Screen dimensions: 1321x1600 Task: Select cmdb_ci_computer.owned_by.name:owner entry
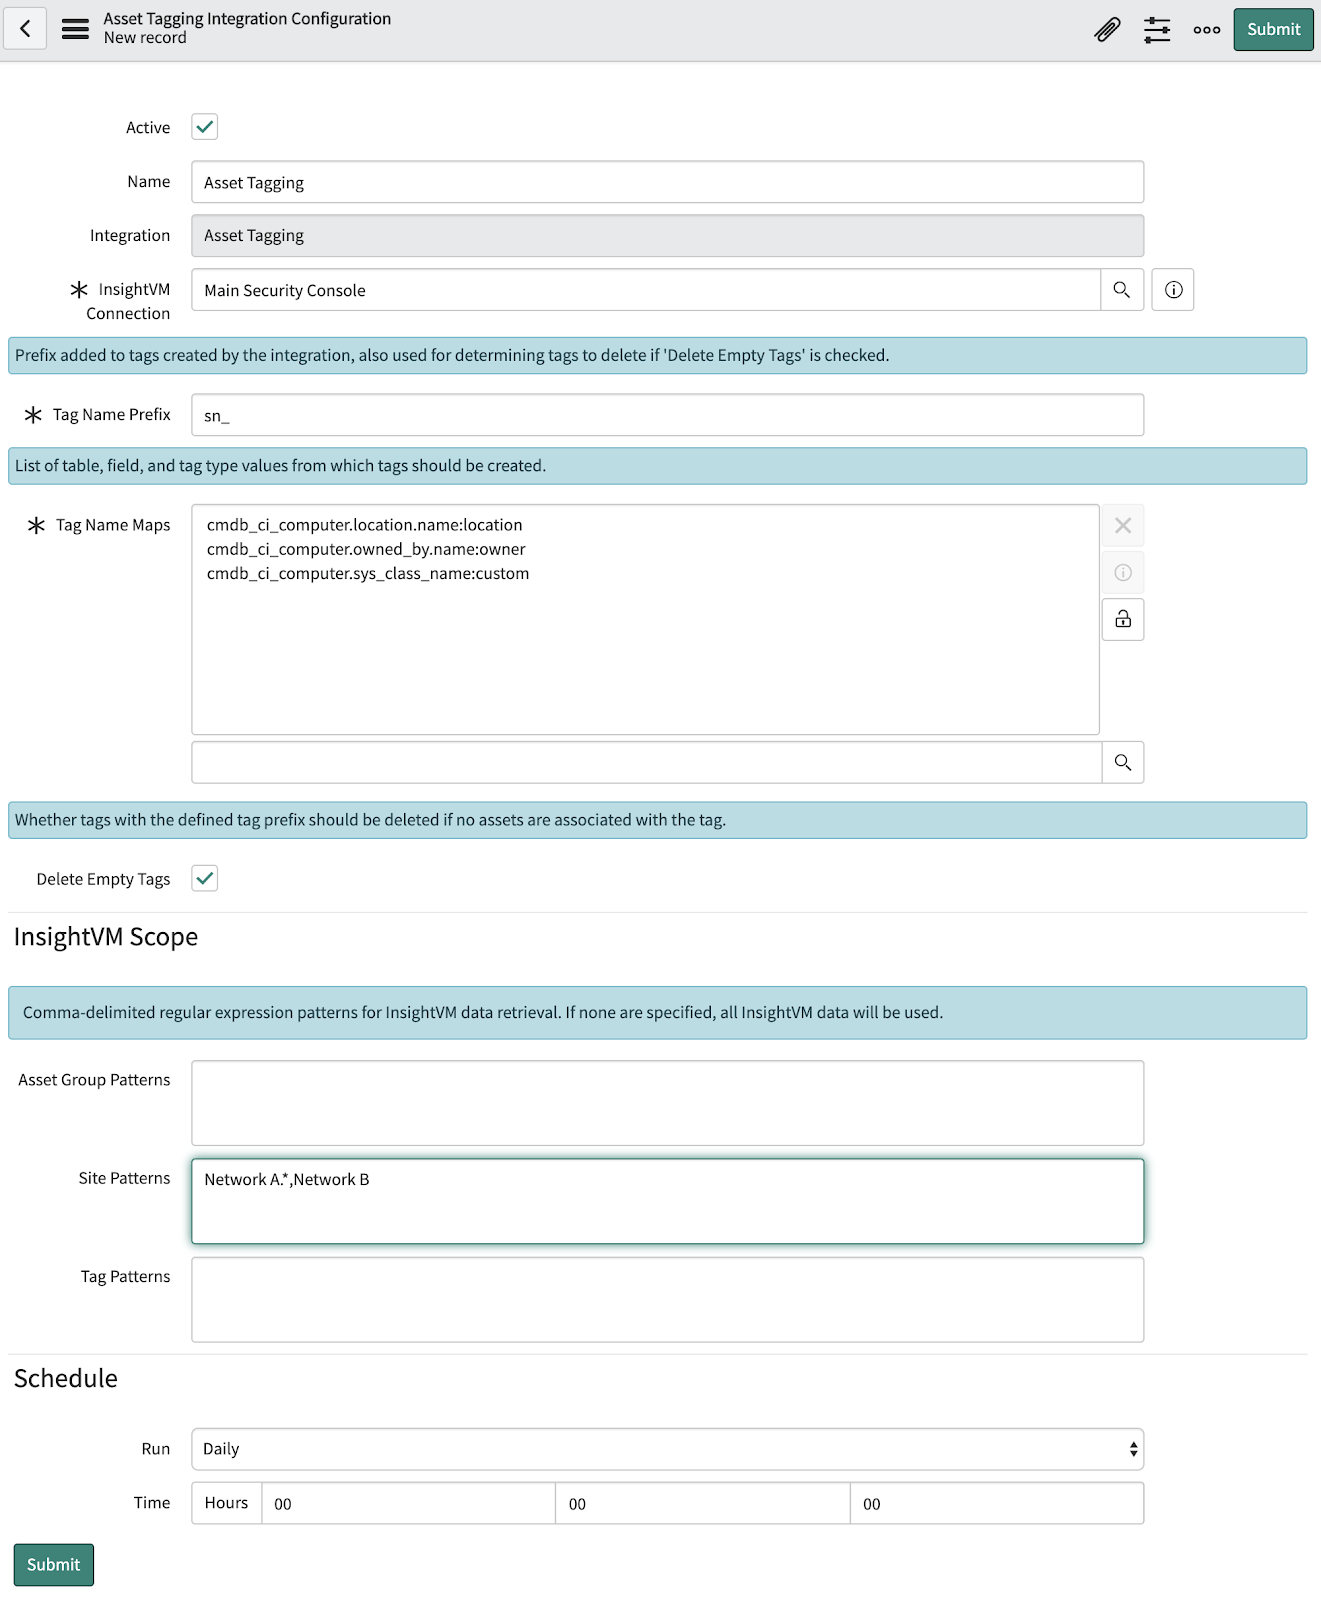[366, 549]
